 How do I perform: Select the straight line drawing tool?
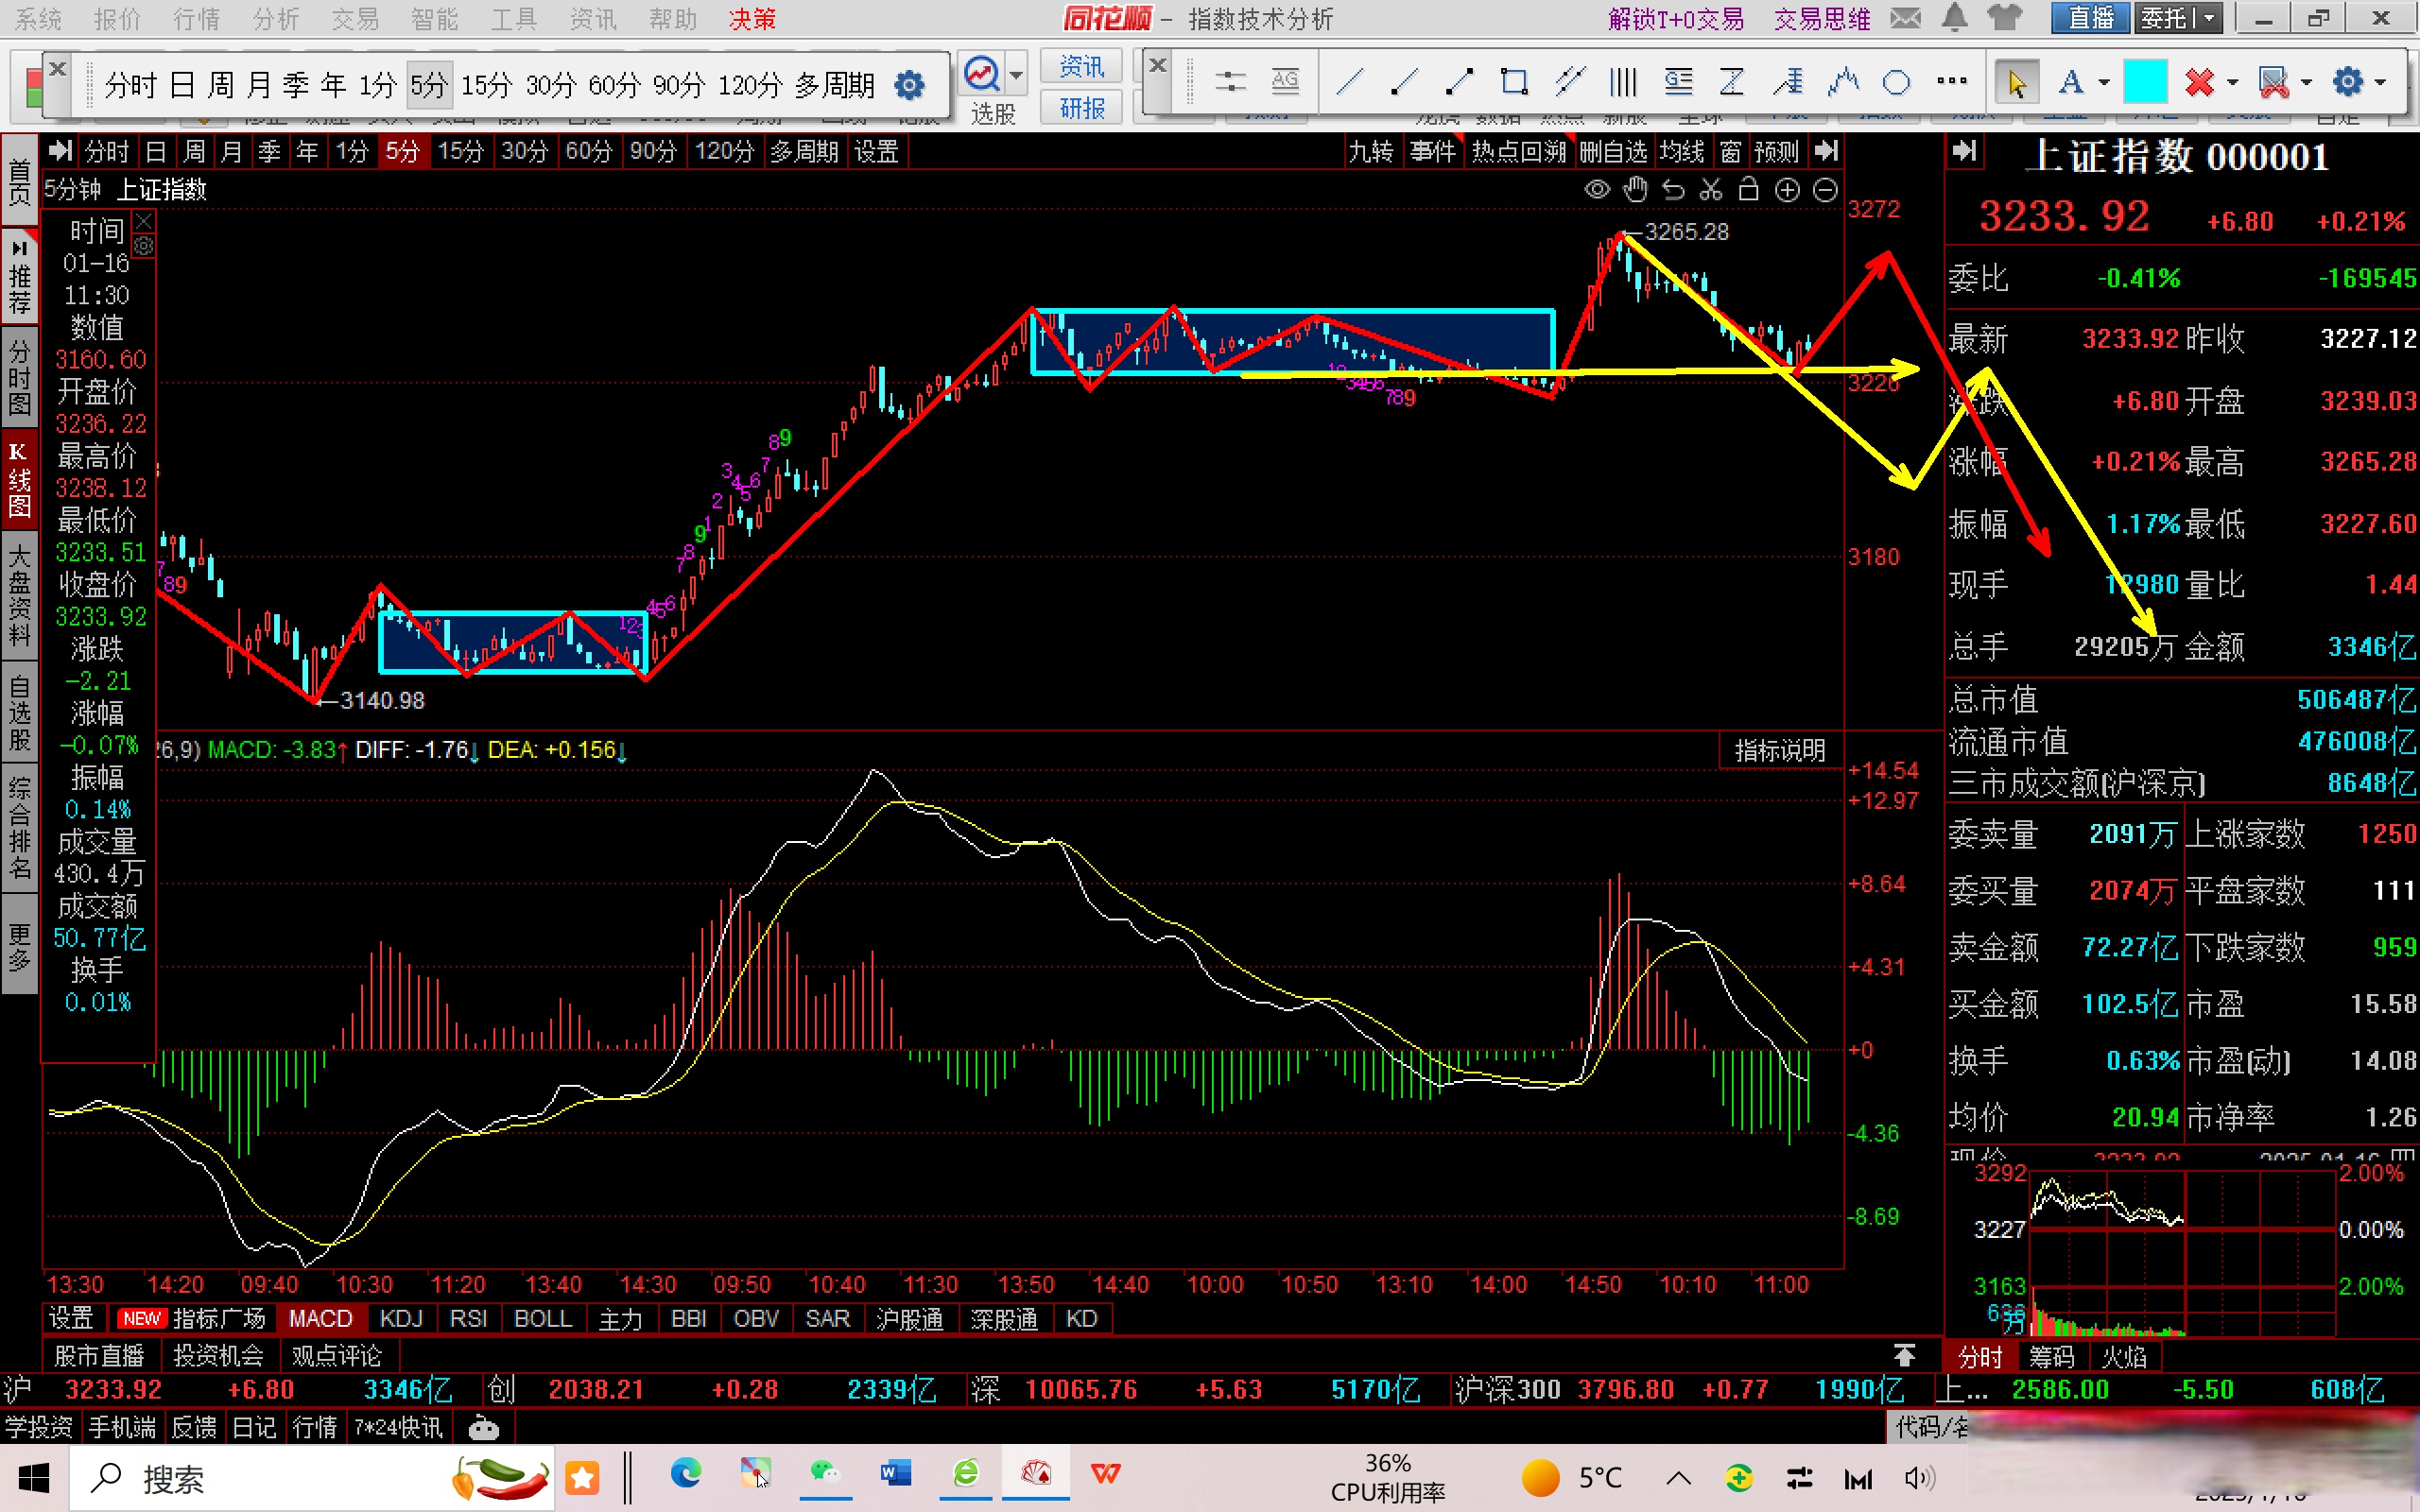(1351, 82)
